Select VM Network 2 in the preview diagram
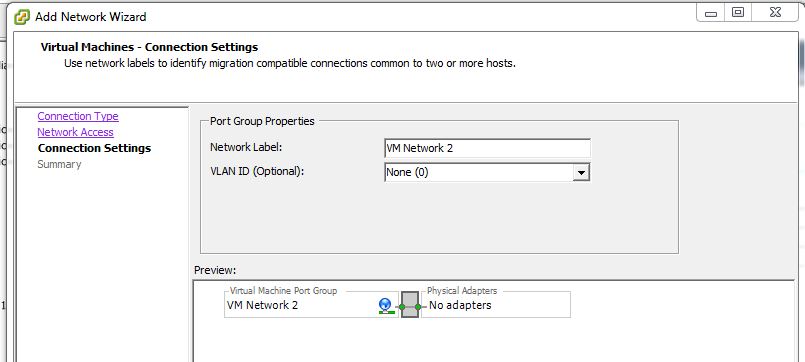Viewport: 805px width, 362px height. pyautogui.click(x=262, y=305)
